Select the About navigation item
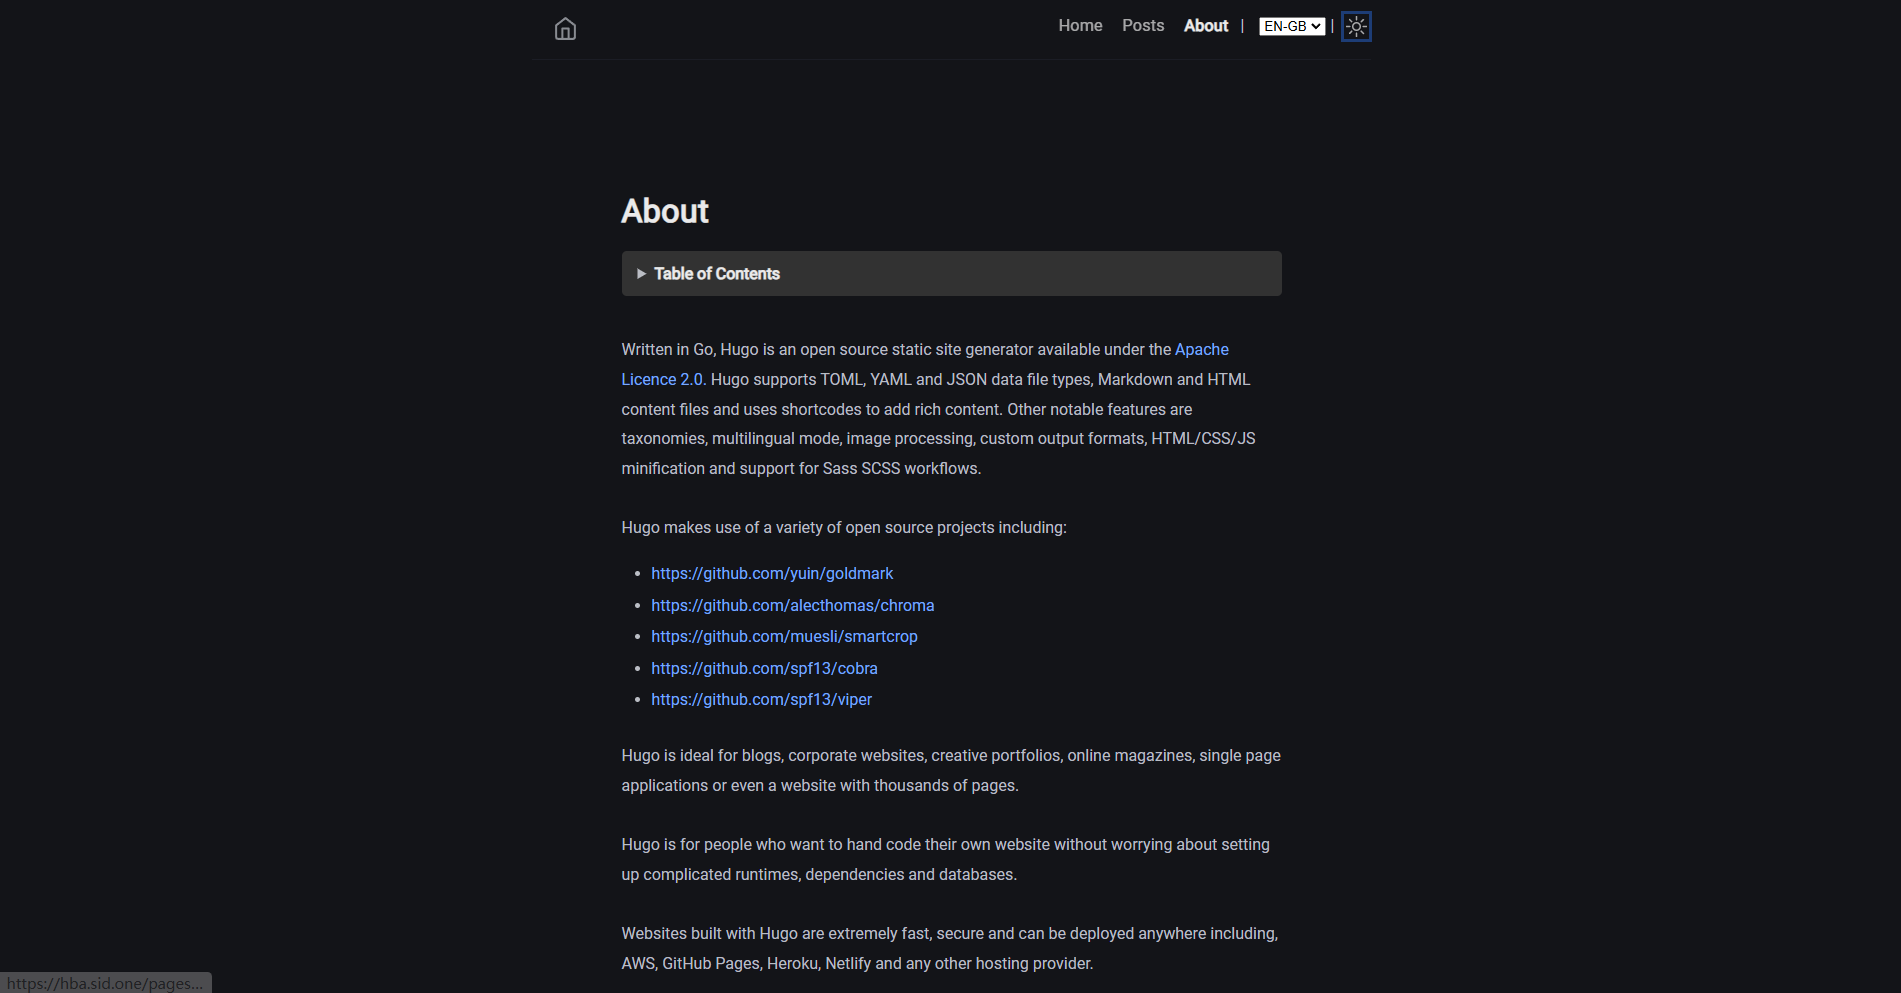Screen dimensions: 1901x993 tap(1206, 26)
